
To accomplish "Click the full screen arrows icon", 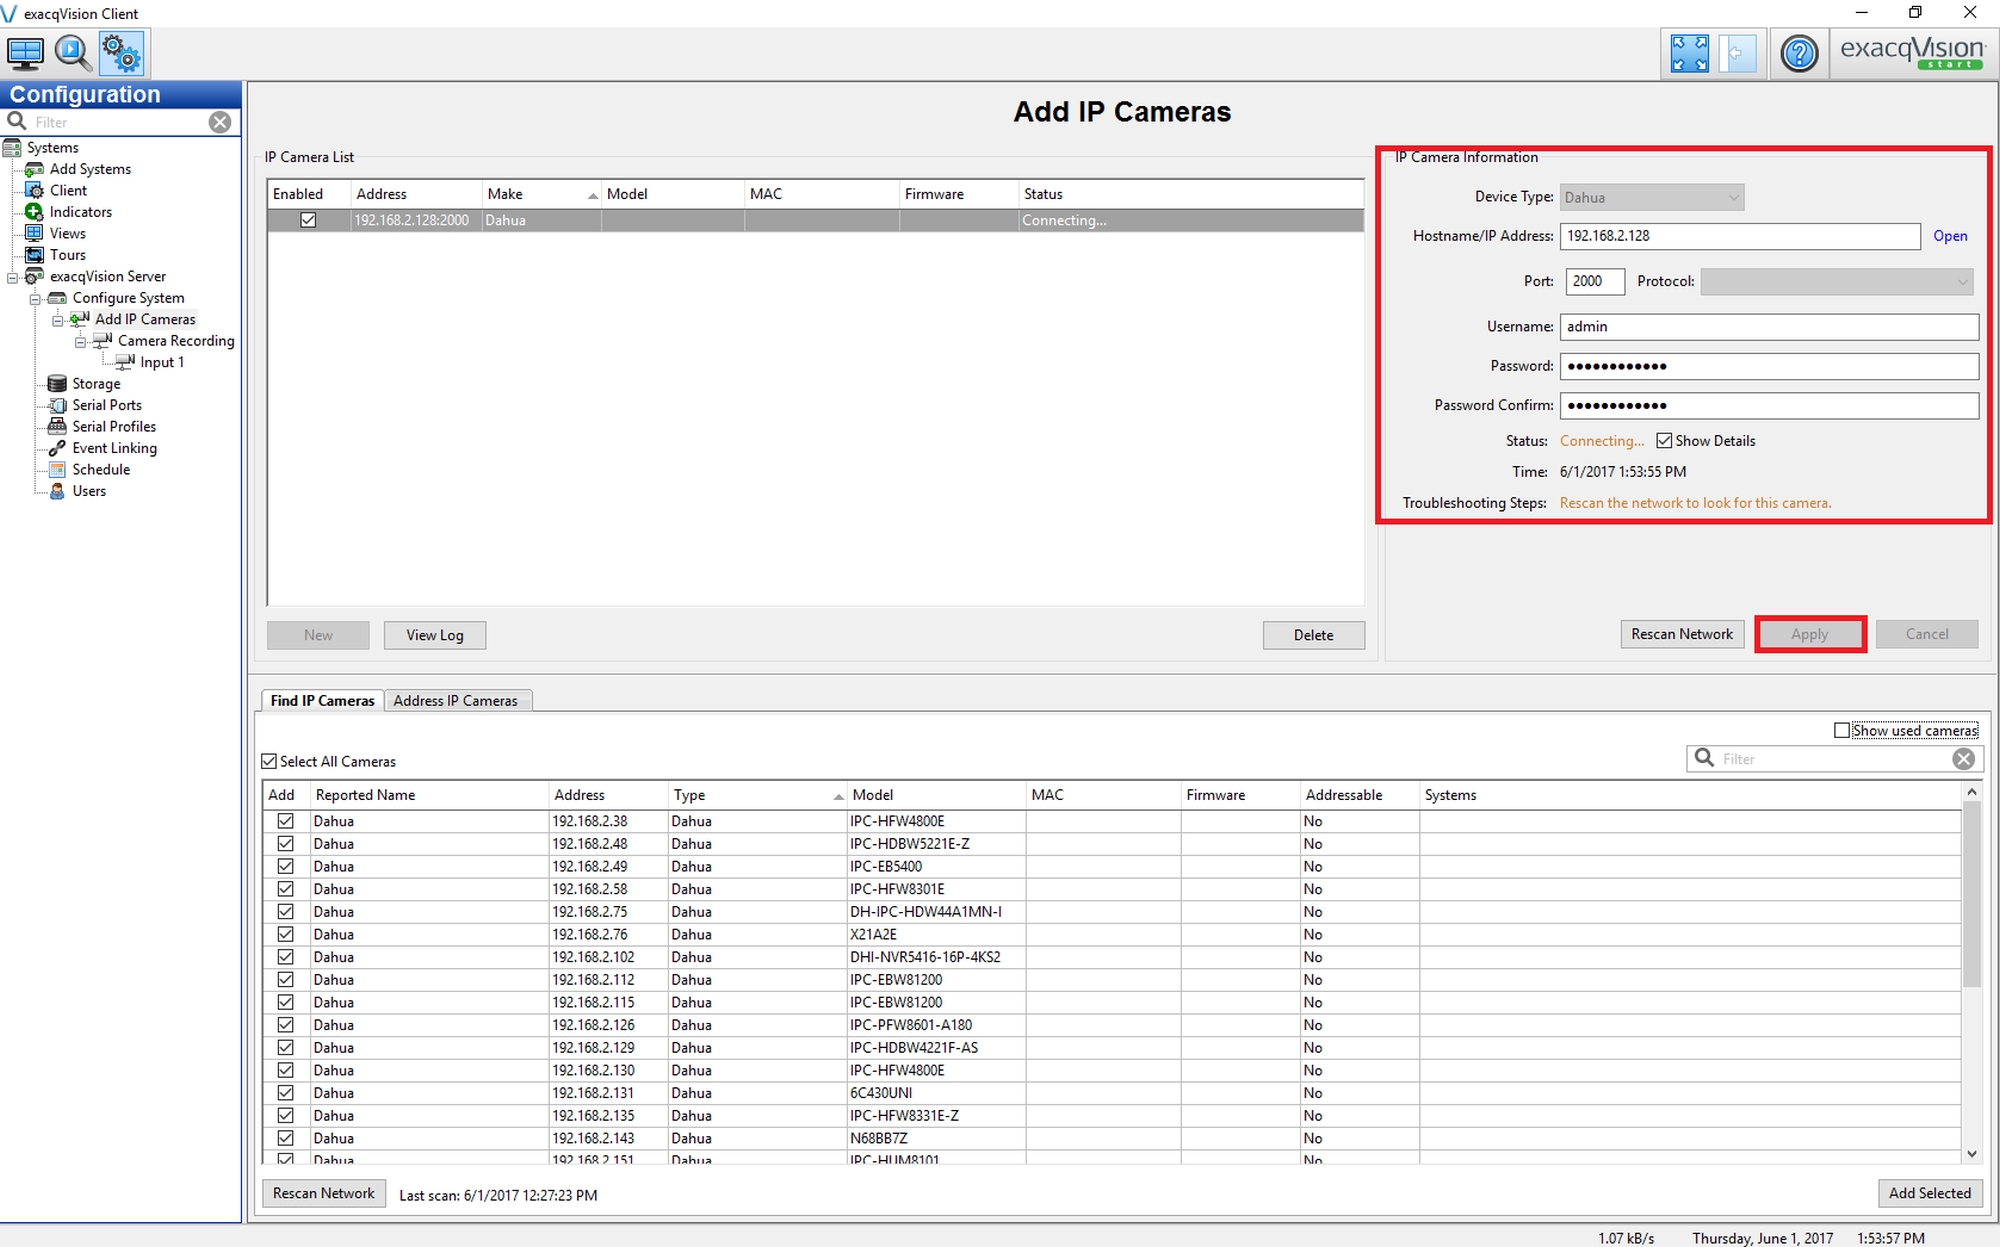I will [1689, 54].
